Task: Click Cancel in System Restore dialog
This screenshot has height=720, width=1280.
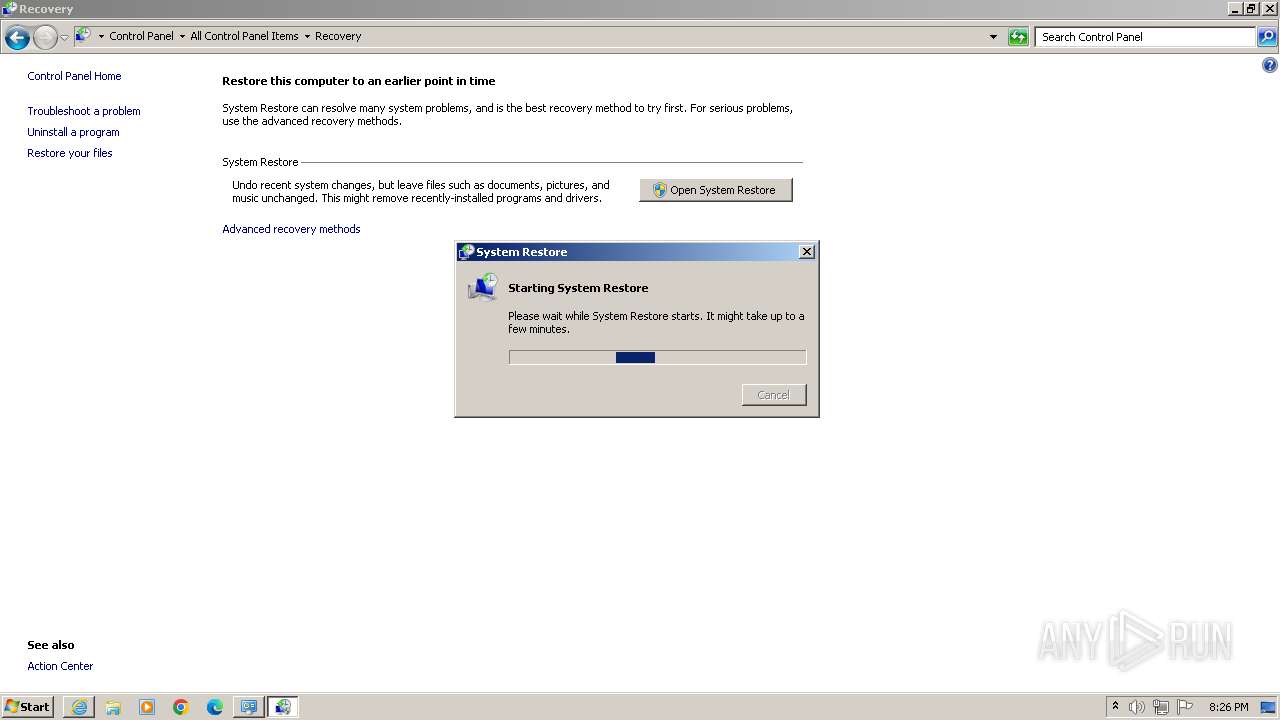Action: pos(774,395)
